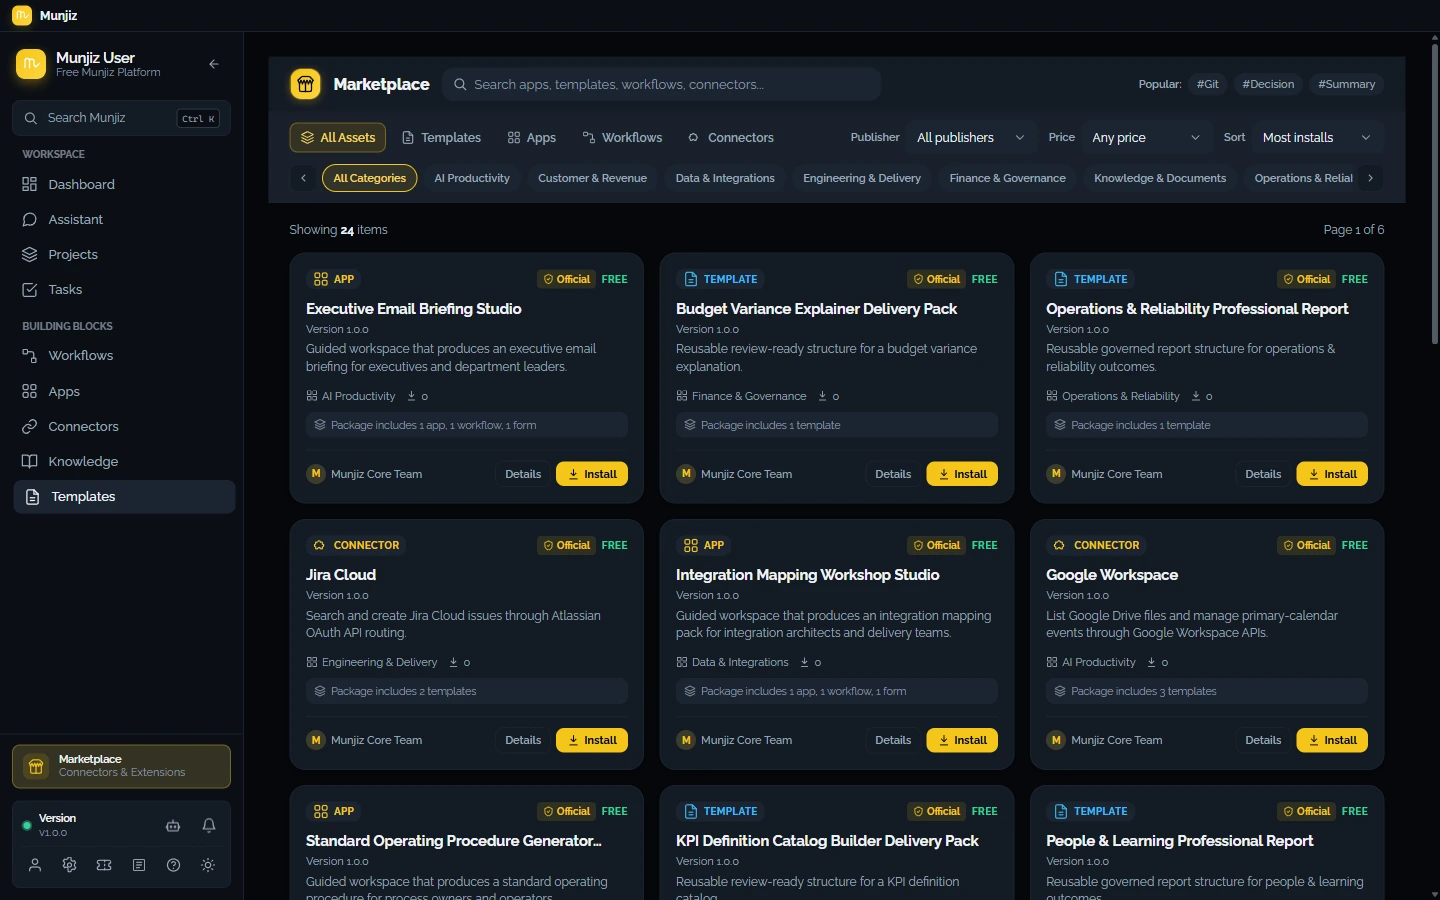Click the Munjiz logo in the title bar
This screenshot has height=900, width=1440.
tap(22, 15)
